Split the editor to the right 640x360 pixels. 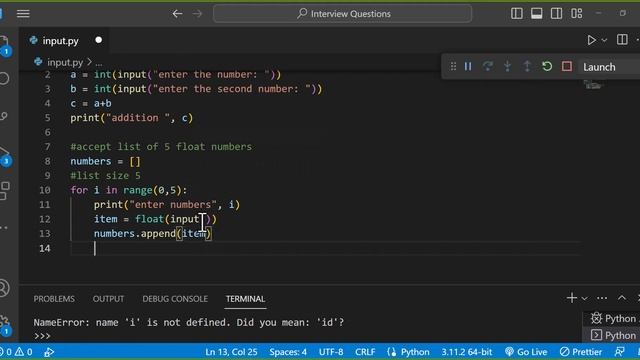622,40
